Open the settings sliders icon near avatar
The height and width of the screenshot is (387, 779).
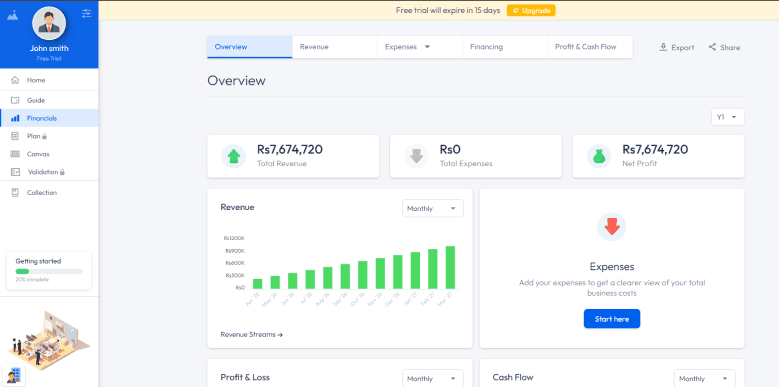click(87, 13)
